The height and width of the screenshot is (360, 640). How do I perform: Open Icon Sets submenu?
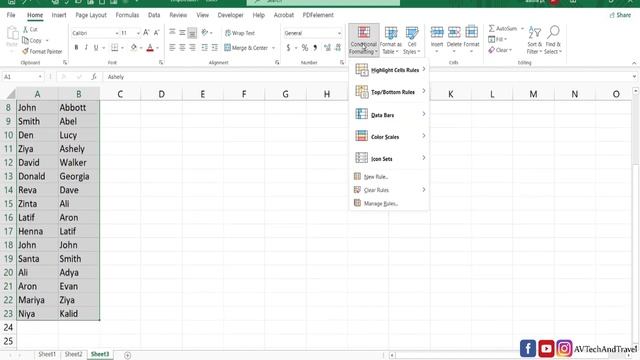click(389, 159)
